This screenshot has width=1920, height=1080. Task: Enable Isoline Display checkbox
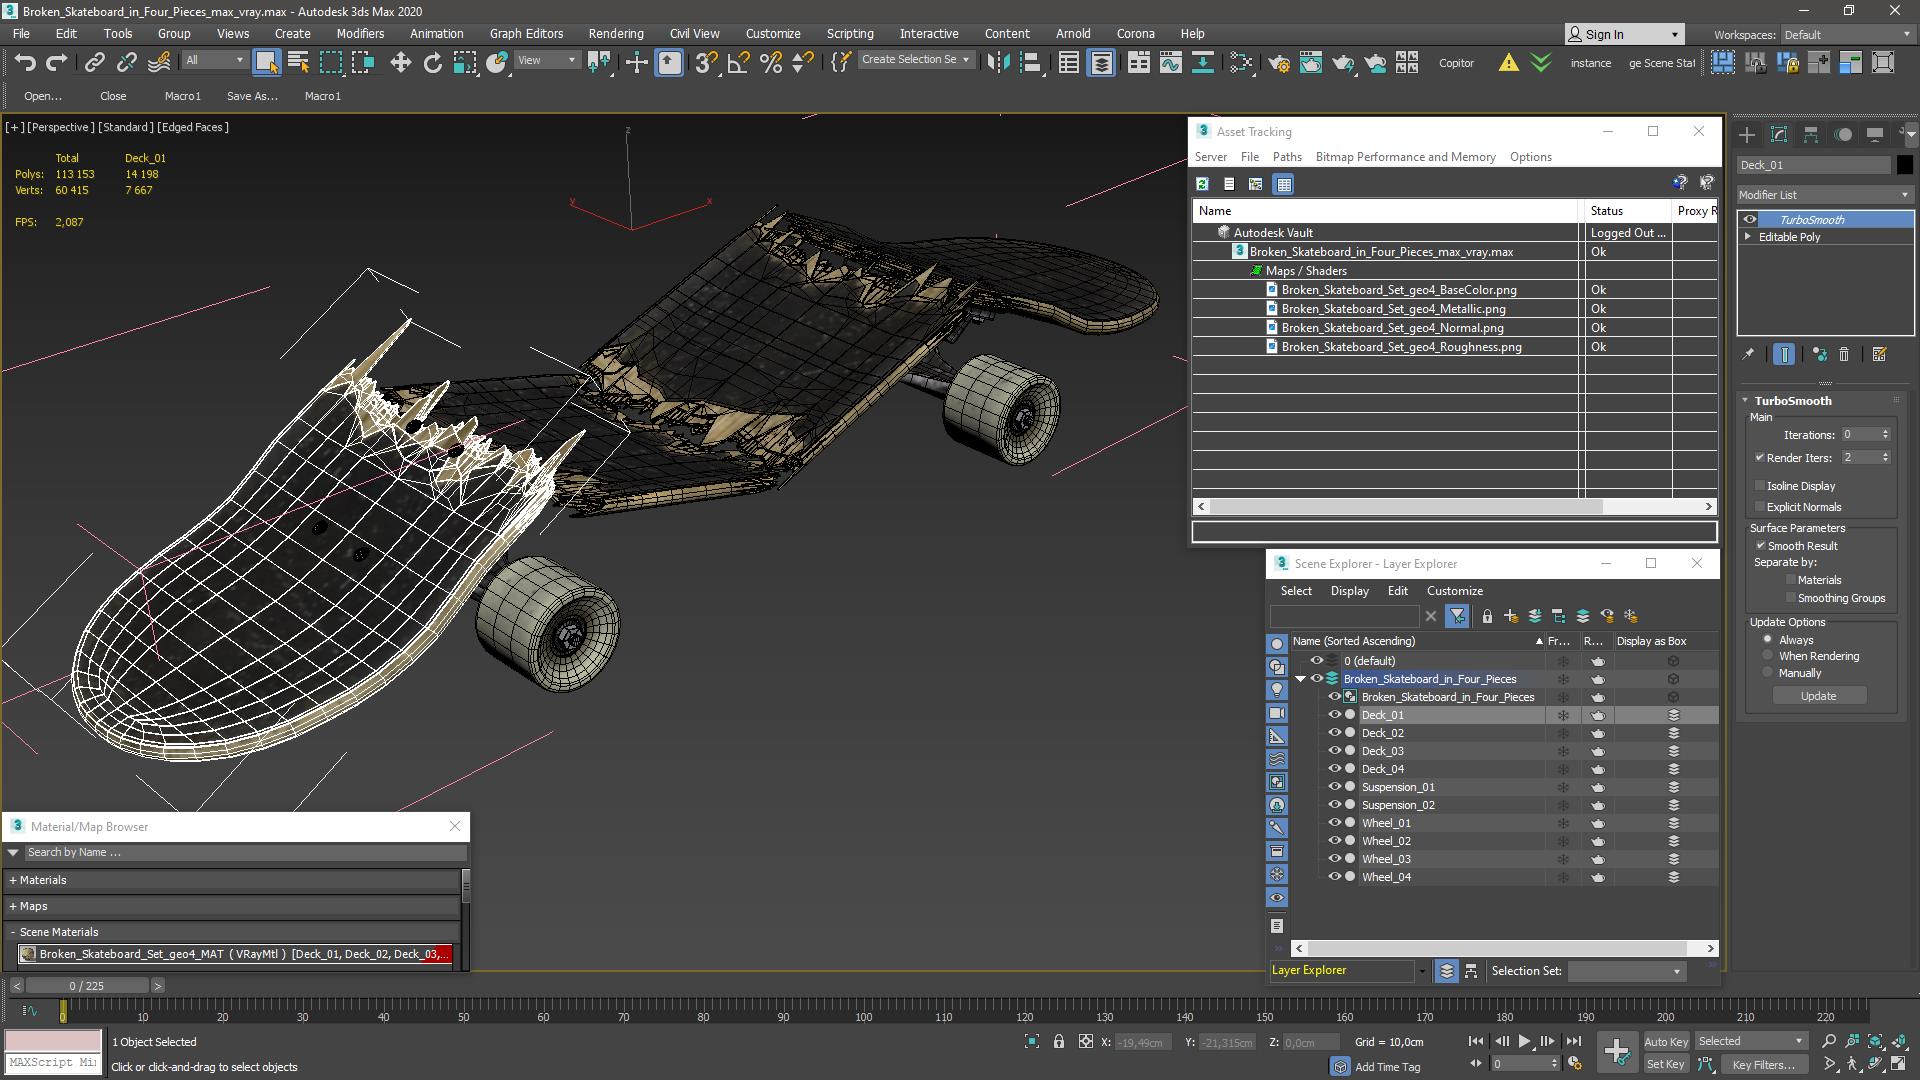click(x=1760, y=486)
